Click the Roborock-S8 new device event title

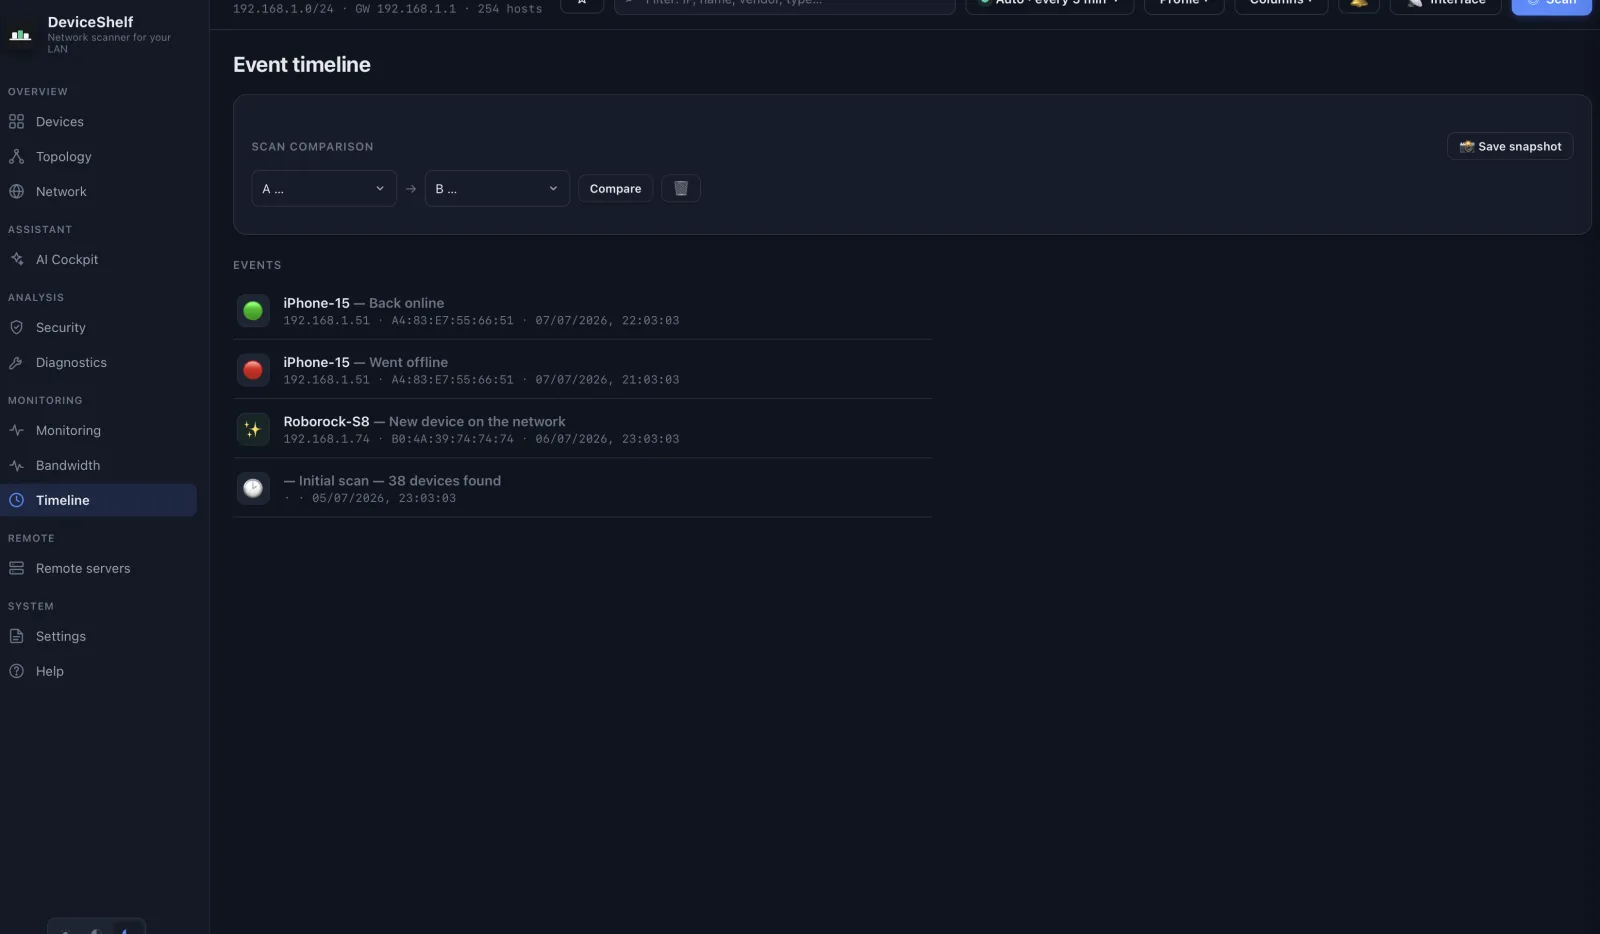point(424,422)
